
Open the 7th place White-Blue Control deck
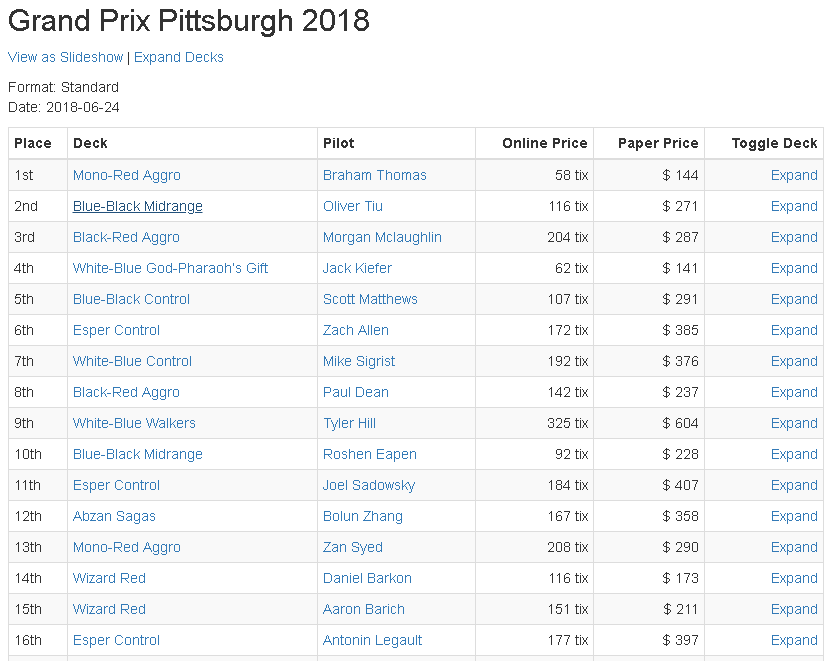pyautogui.click(x=132, y=361)
